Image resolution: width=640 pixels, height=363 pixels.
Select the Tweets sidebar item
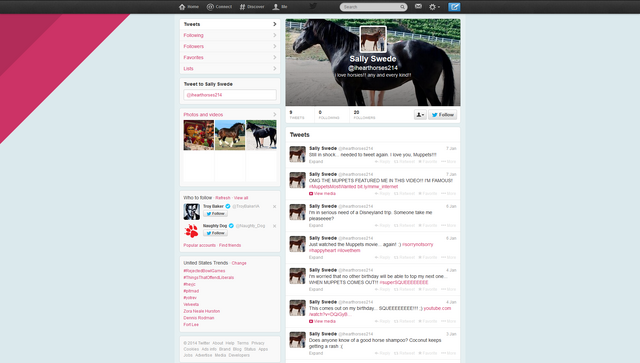click(230, 24)
